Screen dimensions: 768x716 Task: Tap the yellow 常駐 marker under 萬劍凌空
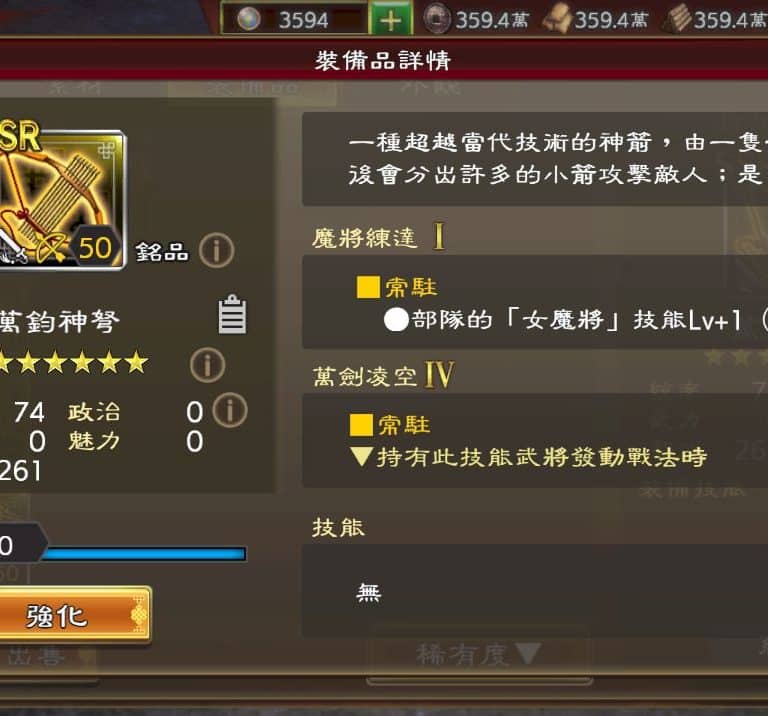(361, 425)
